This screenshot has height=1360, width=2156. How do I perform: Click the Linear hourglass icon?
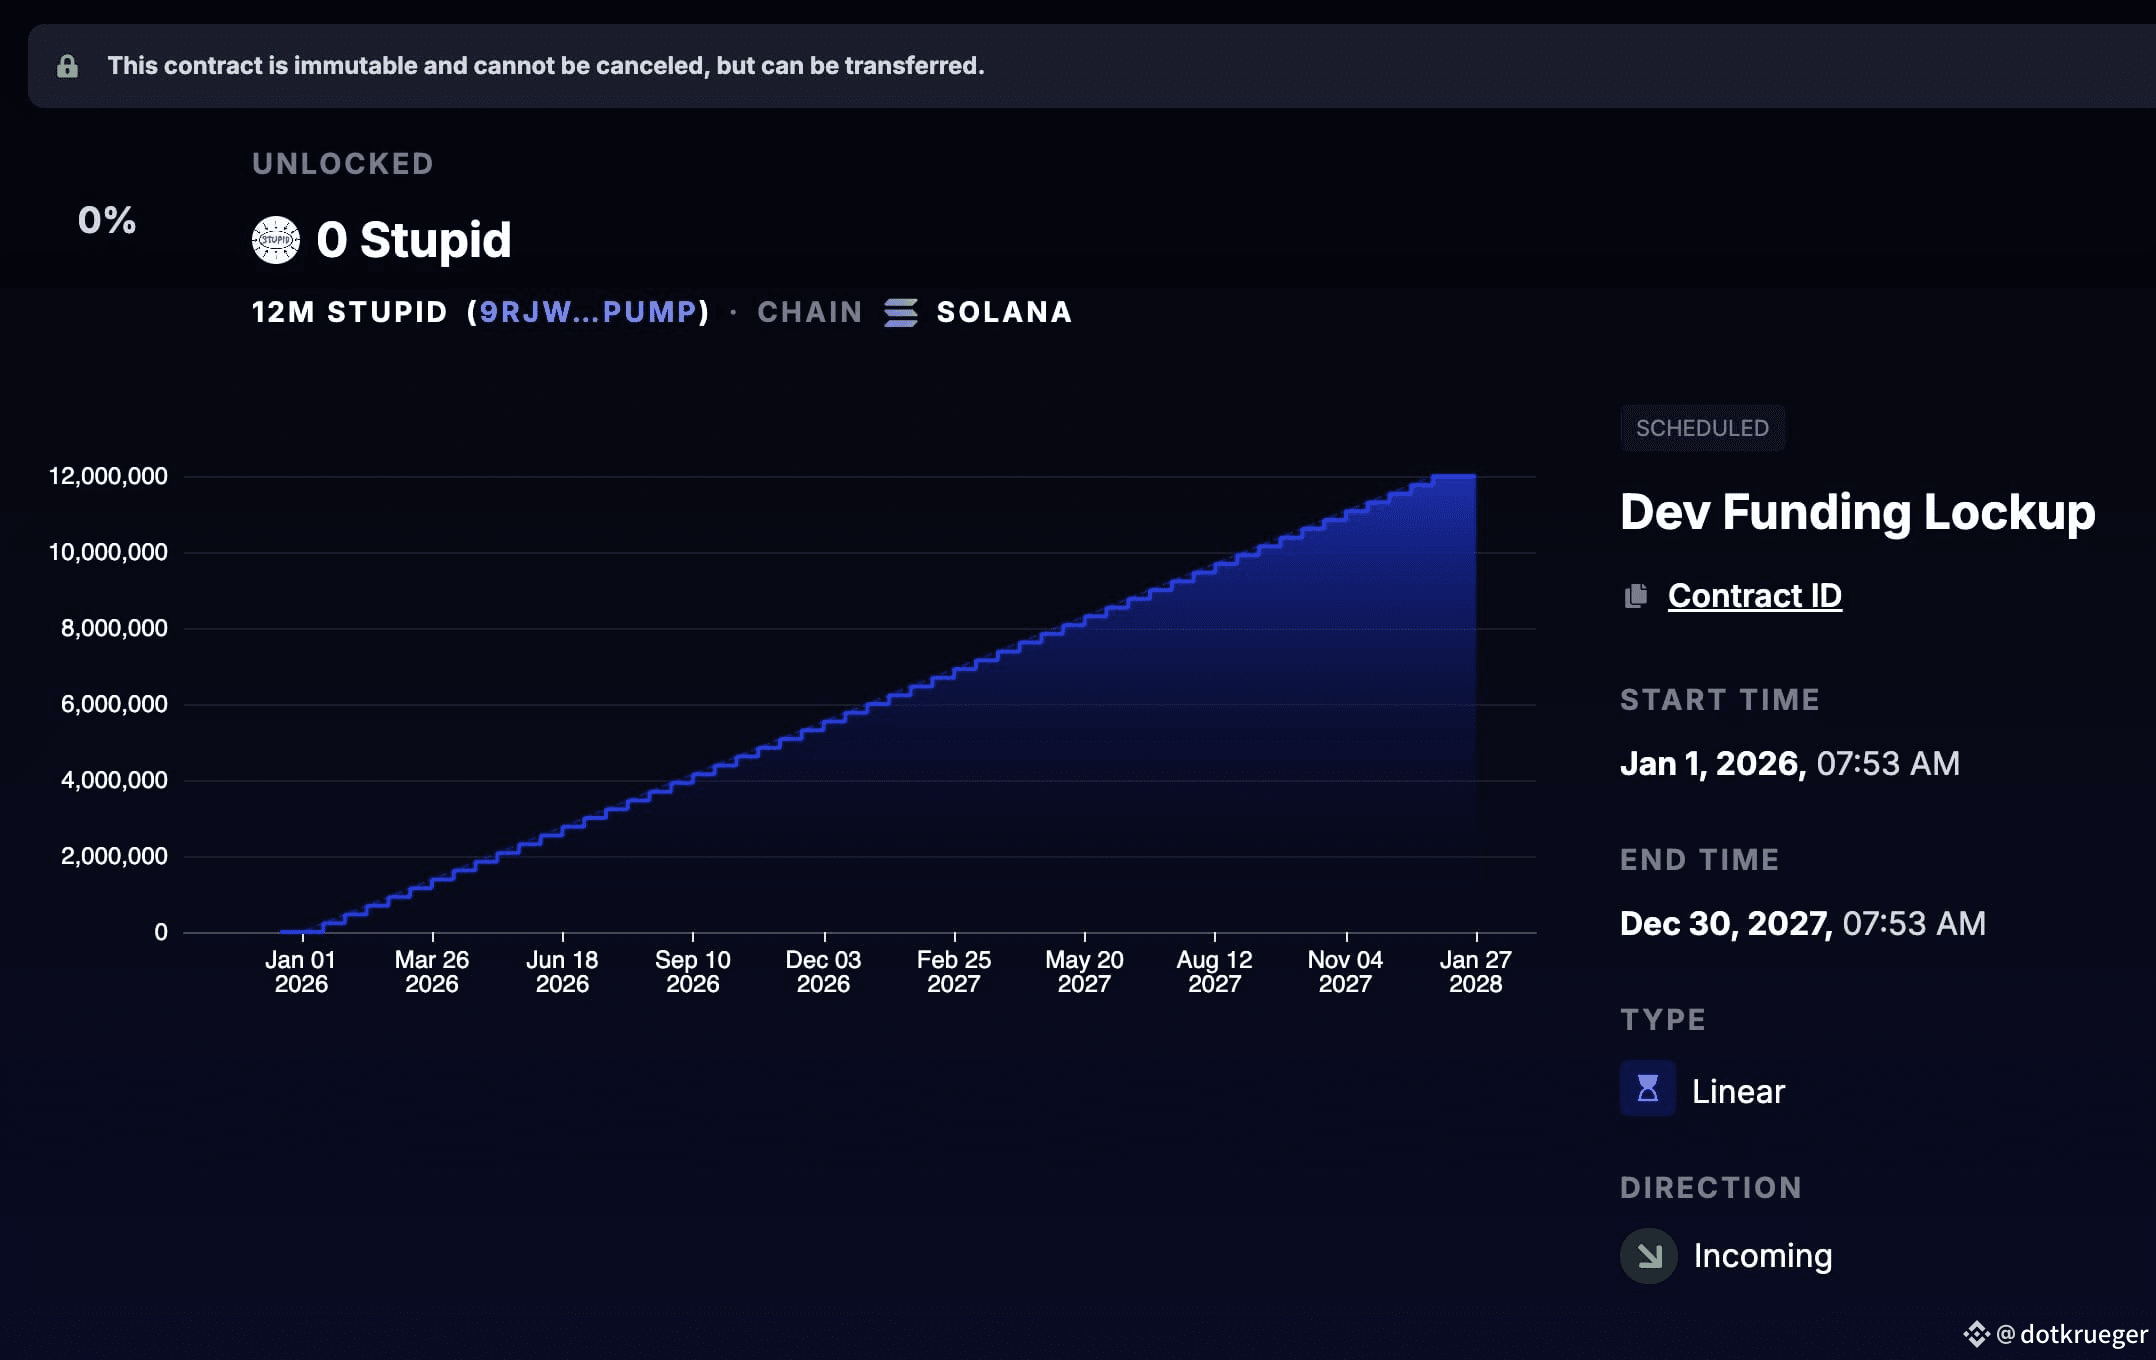(x=1648, y=1089)
